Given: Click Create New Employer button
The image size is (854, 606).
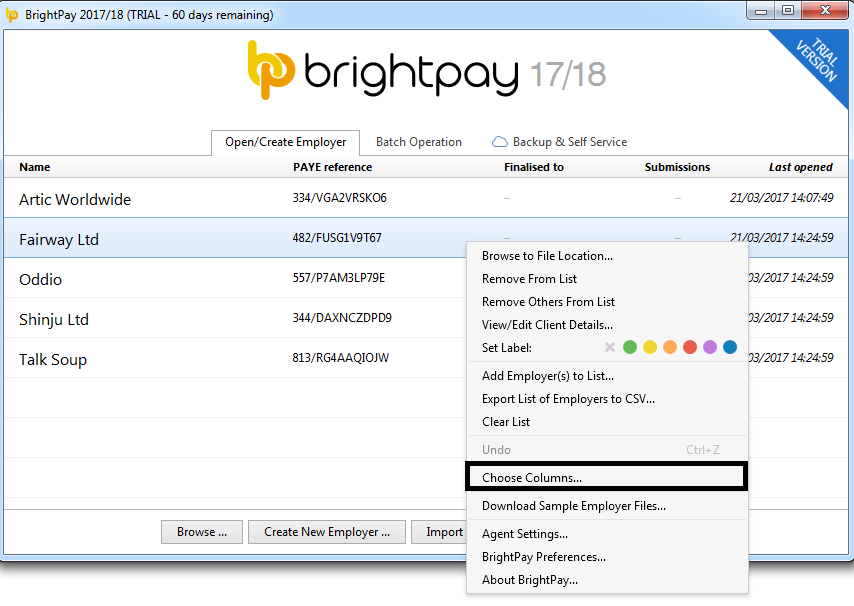Looking at the screenshot, I should pyautogui.click(x=327, y=532).
